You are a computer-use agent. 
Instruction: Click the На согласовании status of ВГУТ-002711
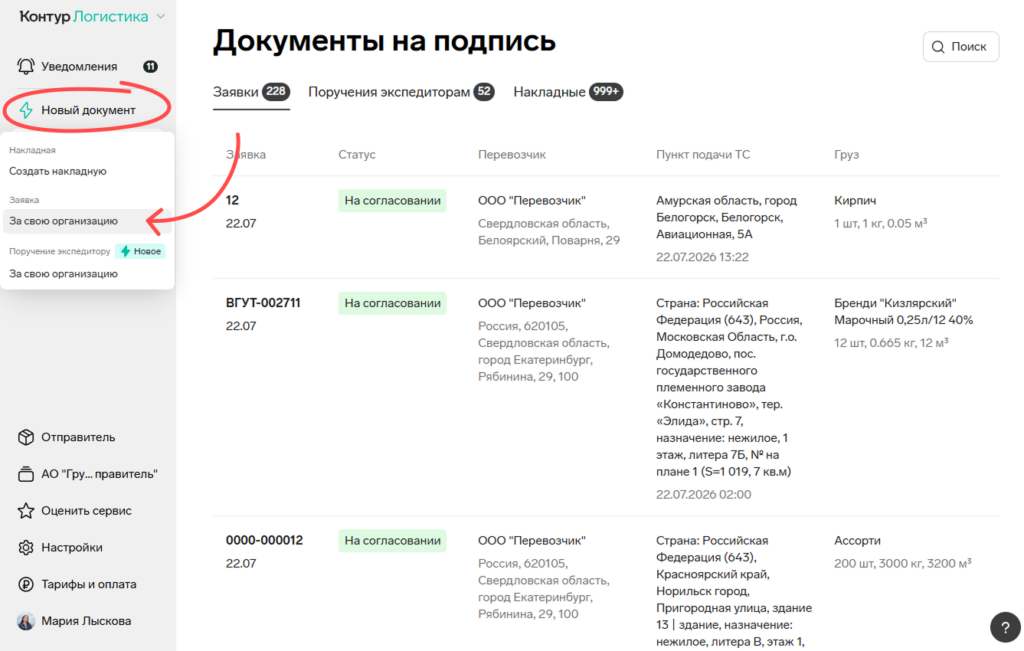392,303
